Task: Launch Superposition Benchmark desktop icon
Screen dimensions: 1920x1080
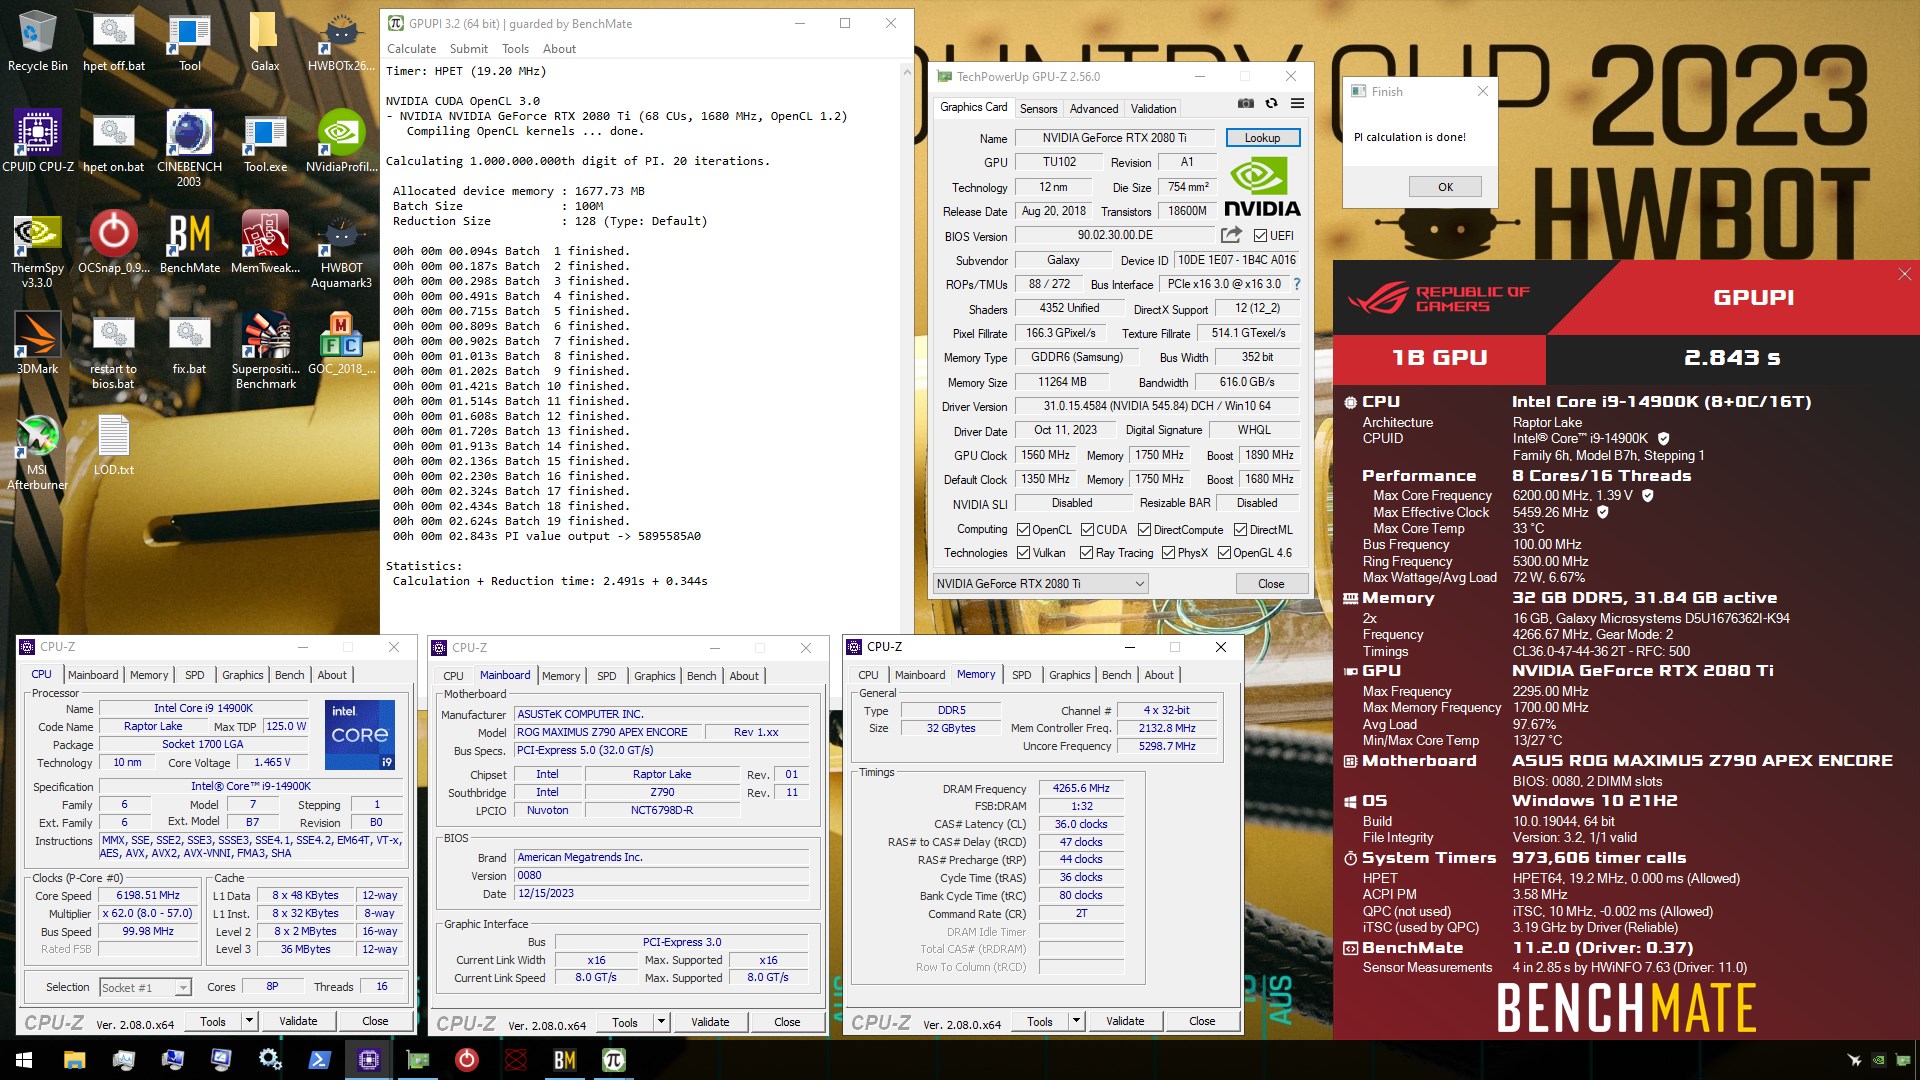Action: pos(265,350)
